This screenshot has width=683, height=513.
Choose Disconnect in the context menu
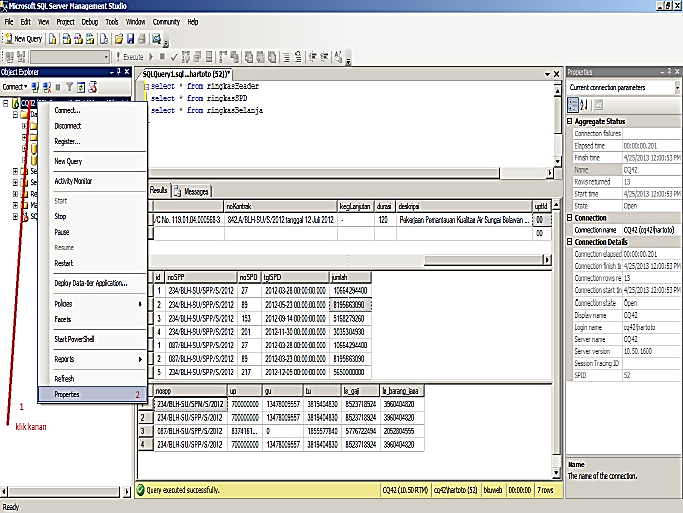point(92,126)
